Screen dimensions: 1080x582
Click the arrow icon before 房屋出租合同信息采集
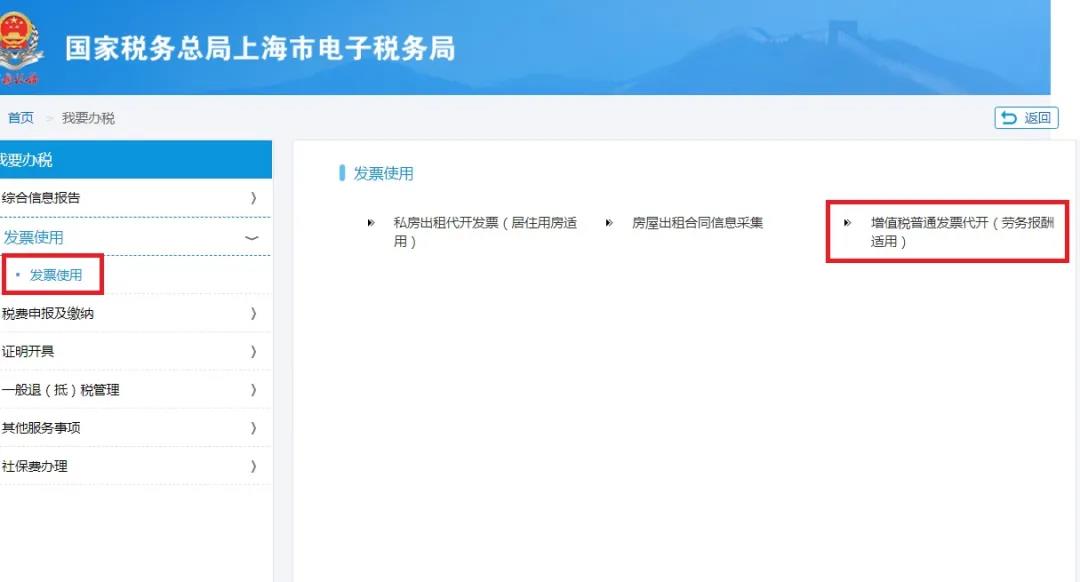click(608, 223)
